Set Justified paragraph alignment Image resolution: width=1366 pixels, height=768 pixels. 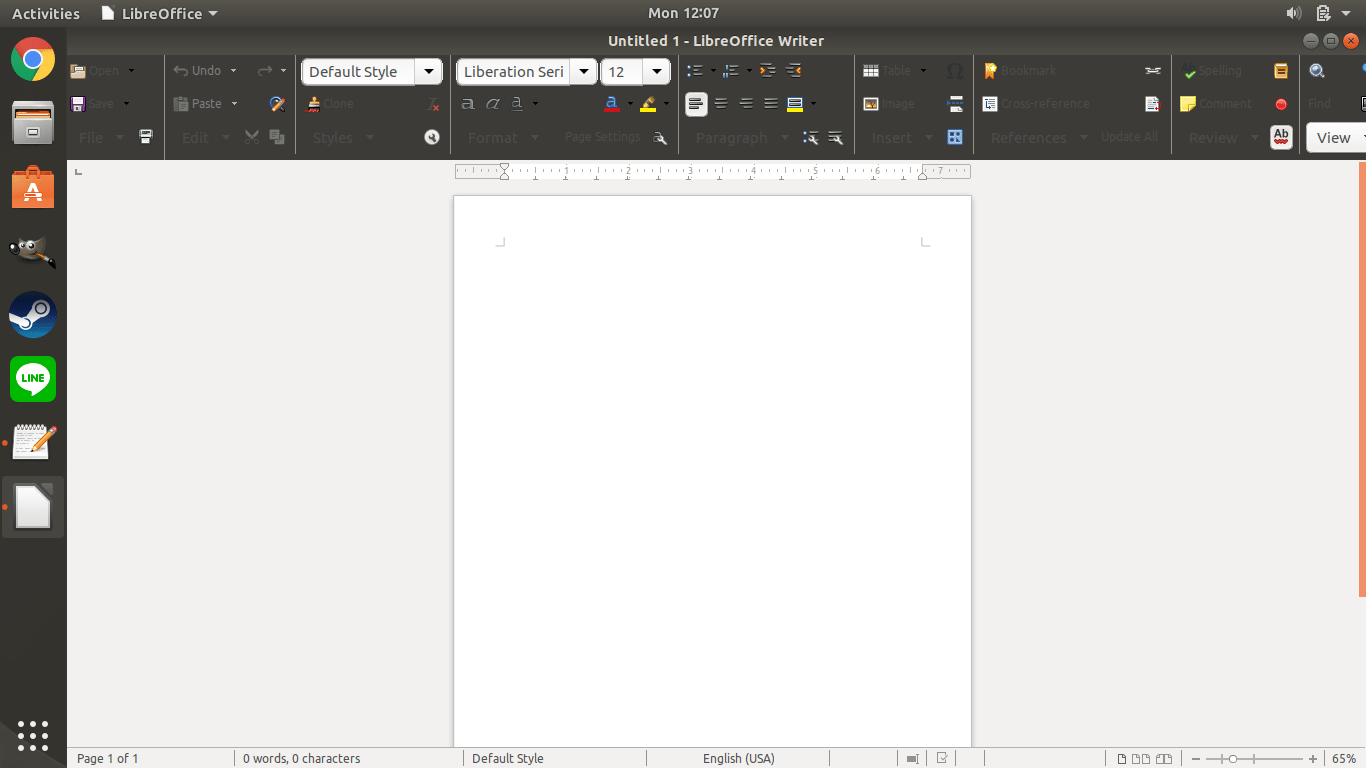(771, 104)
